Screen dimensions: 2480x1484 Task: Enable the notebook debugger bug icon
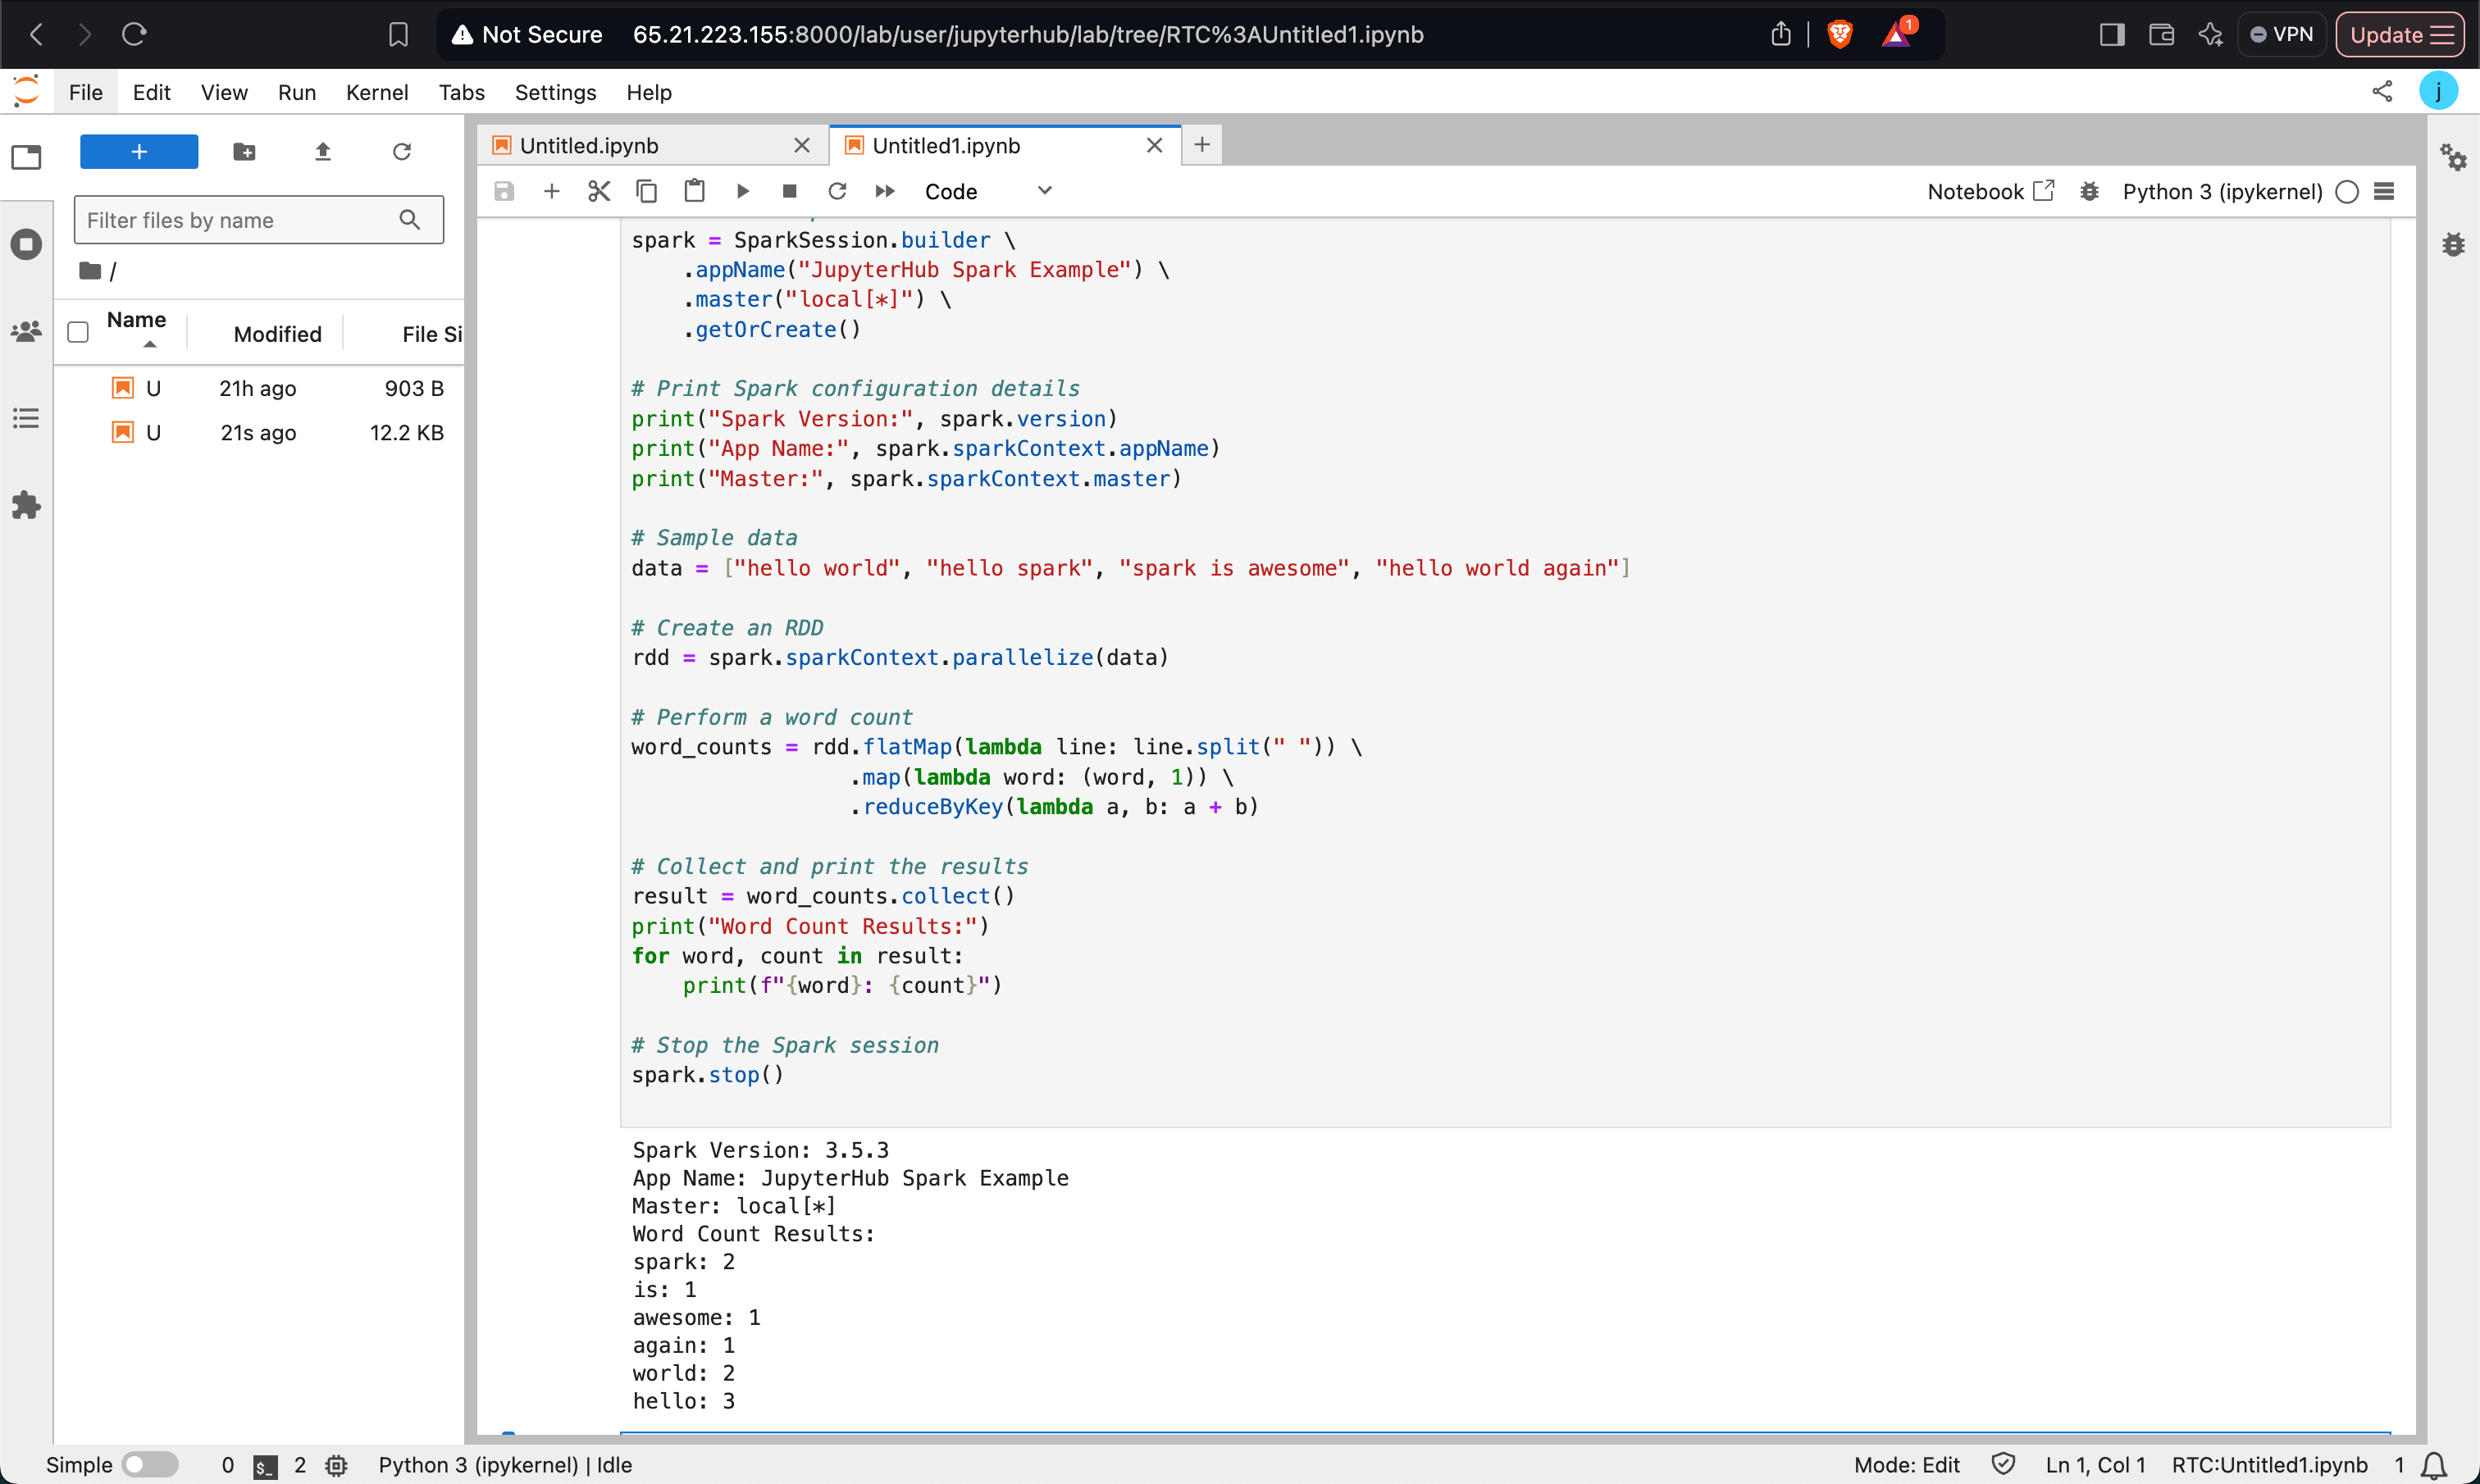click(2089, 191)
